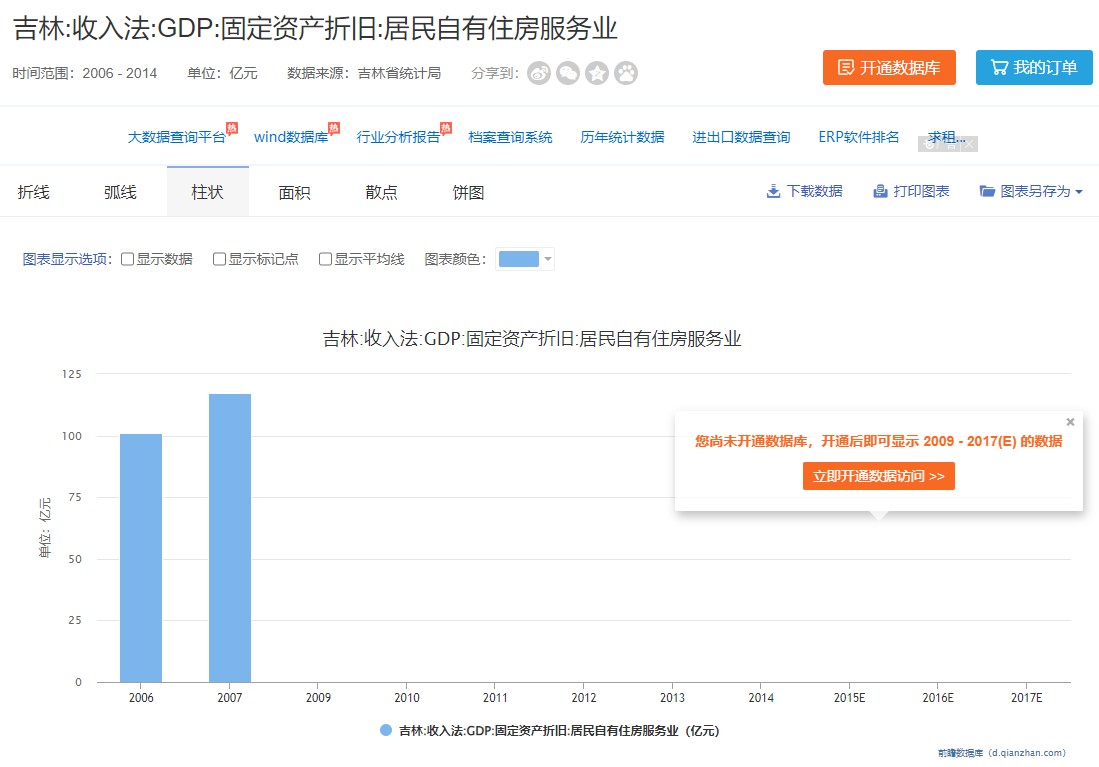Close the database unlock popup
Viewport: 1099px width, 767px height.
point(1070,422)
